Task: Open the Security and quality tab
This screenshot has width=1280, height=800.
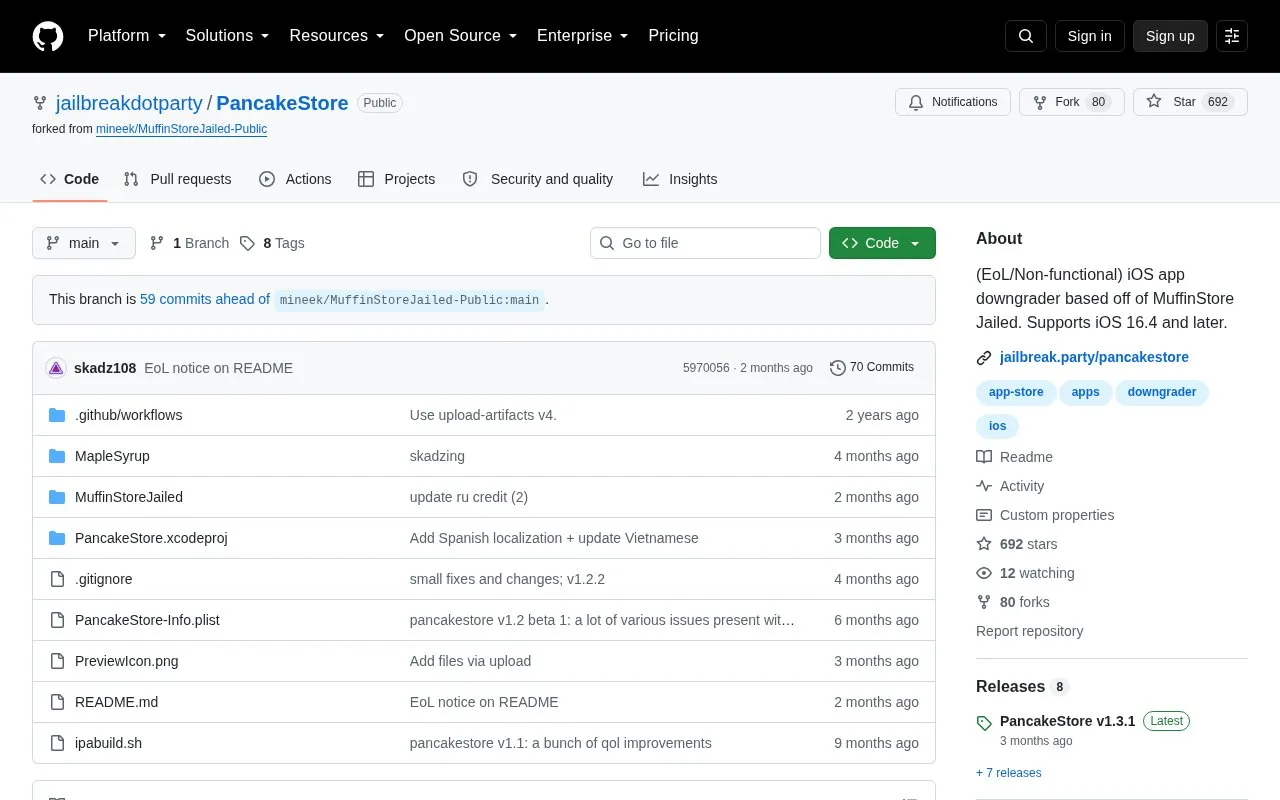Action: [x=538, y=179]
